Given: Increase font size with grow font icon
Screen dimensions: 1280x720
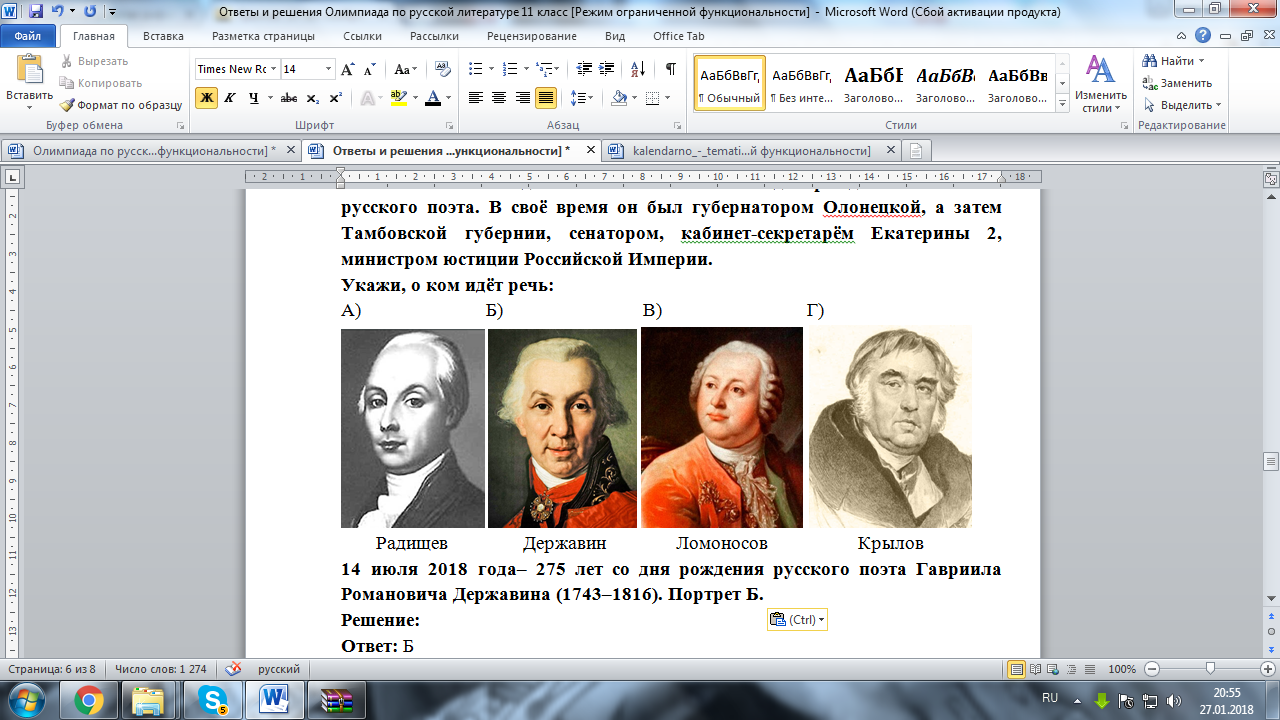Looking at the screenshot, I should 348,69.
